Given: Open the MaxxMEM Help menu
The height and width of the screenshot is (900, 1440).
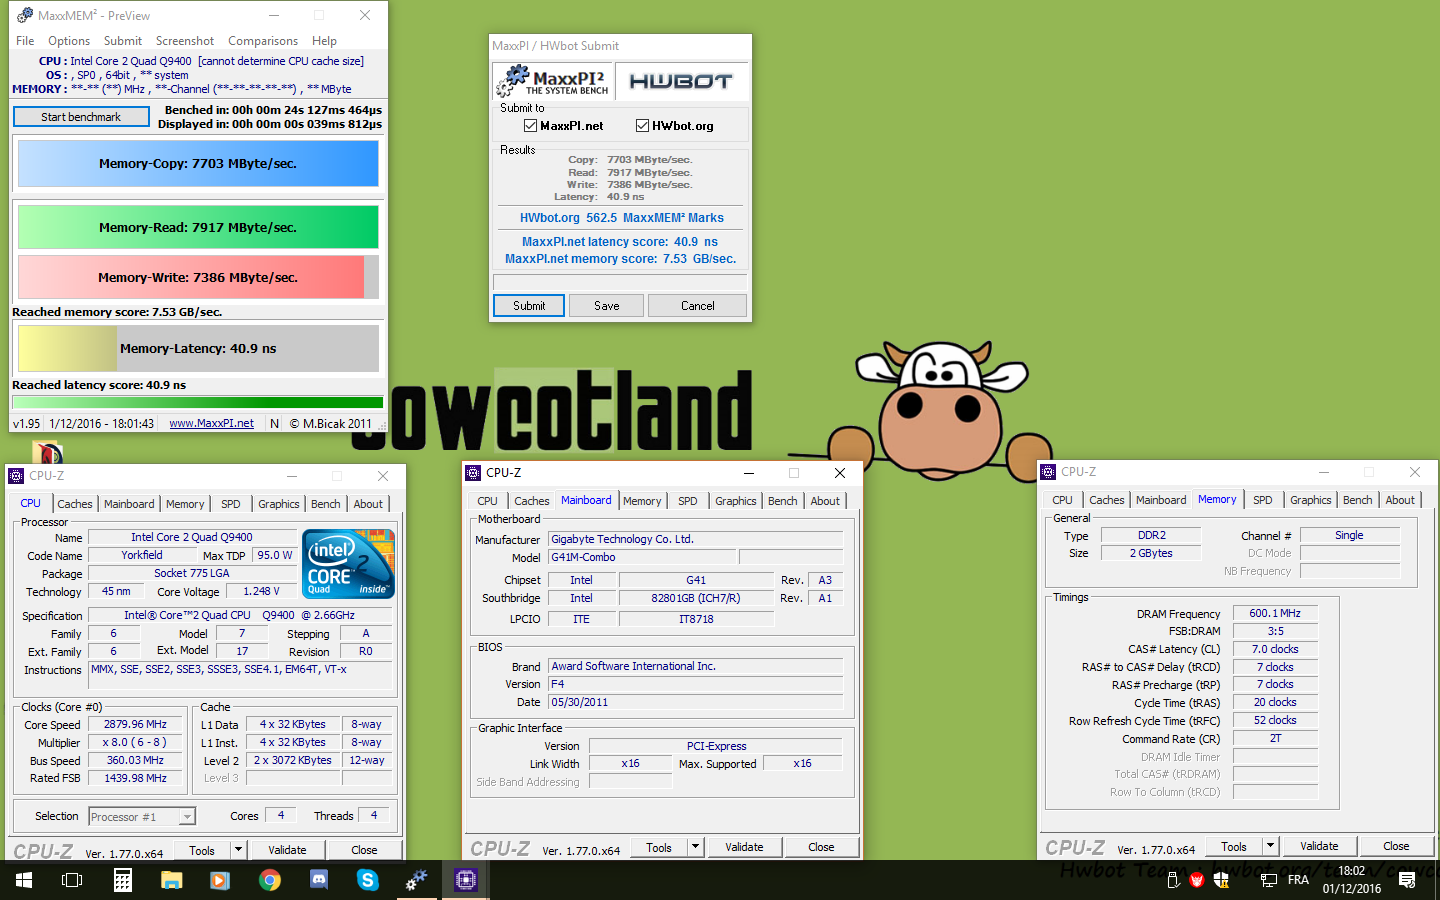Looking at the screenshot, I should tap(324, 41).
